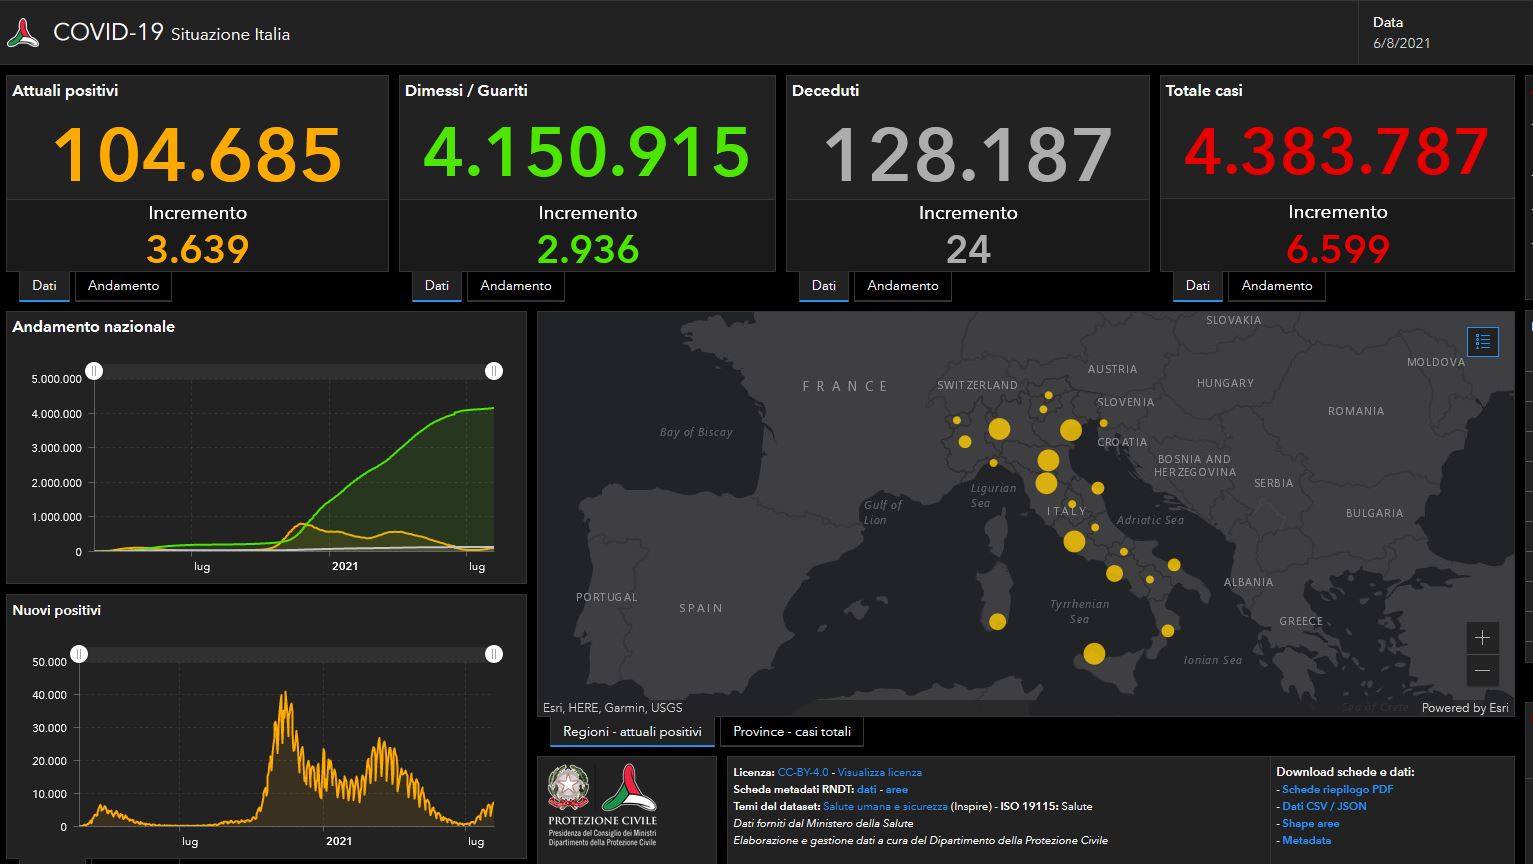Switch Deceduti card to Andamento view
1533x864 pixels.
[x=902, y=286]
